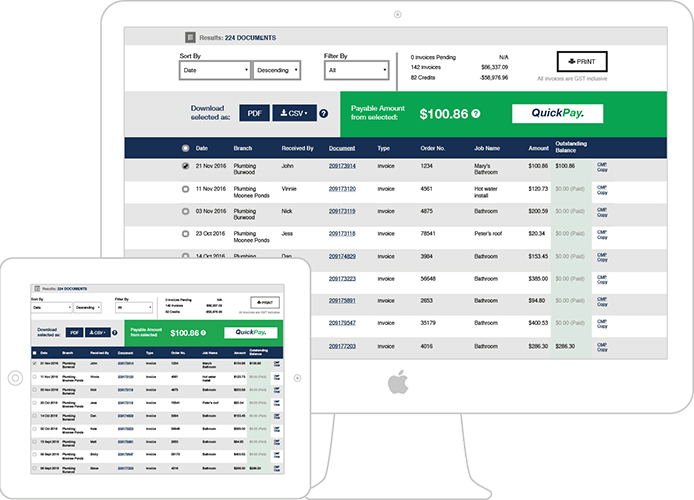The height and width of the screenshot is (500, 694).
Task: Click the CMP Copy icon for invoice 209173119
Action: 602,214
